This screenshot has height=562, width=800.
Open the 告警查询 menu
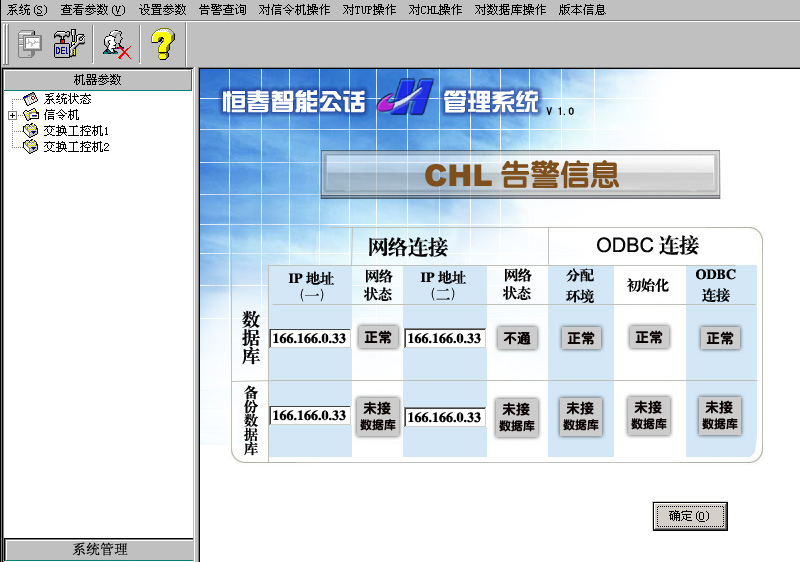(x=222, y=10)
